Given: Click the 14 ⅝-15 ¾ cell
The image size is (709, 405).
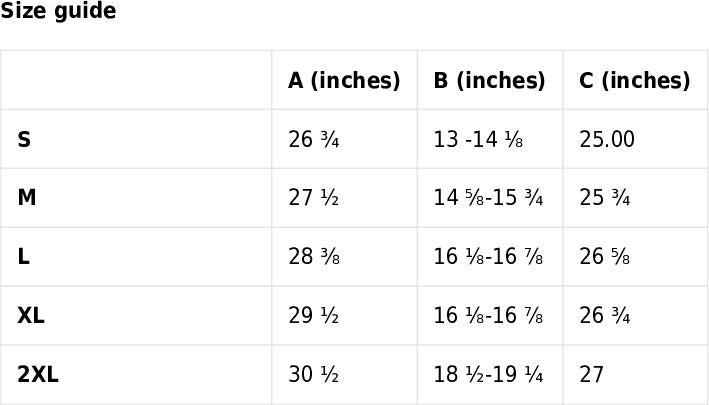Looking at the screenshot, I should pos(488,198).
